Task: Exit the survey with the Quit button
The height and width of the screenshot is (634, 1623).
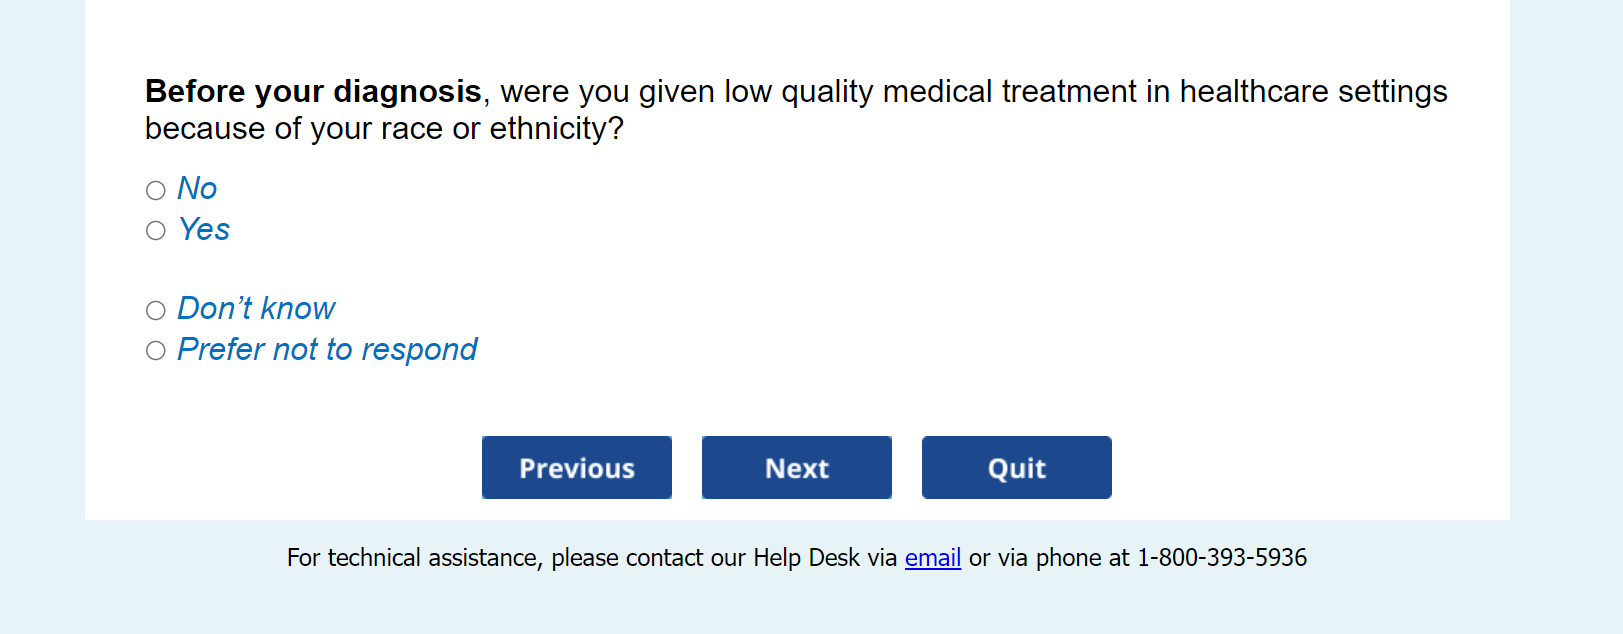Action: [x=1016, y=467]
